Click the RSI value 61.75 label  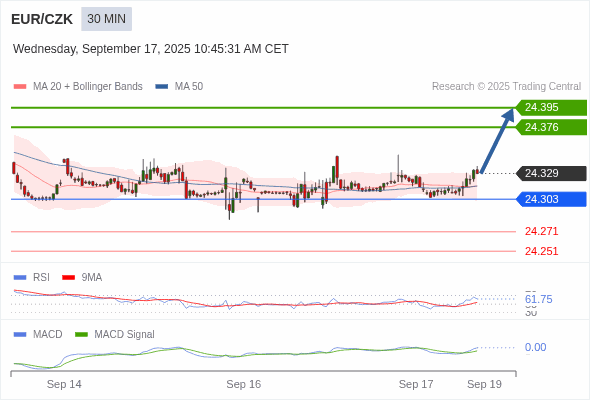tap(538, 299)
